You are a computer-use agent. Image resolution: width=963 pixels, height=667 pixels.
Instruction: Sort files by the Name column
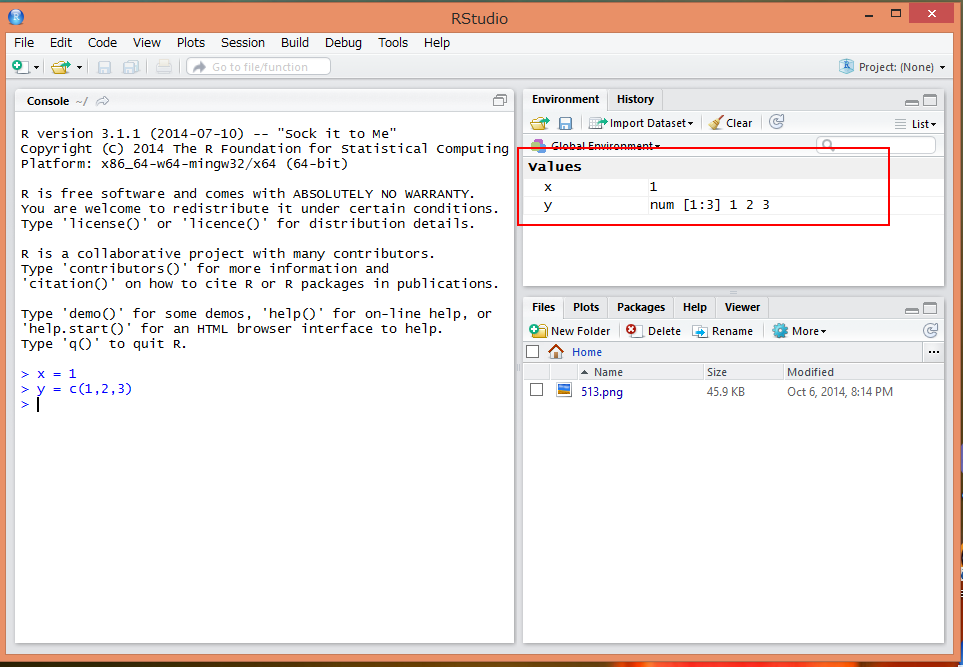[640, 372]
